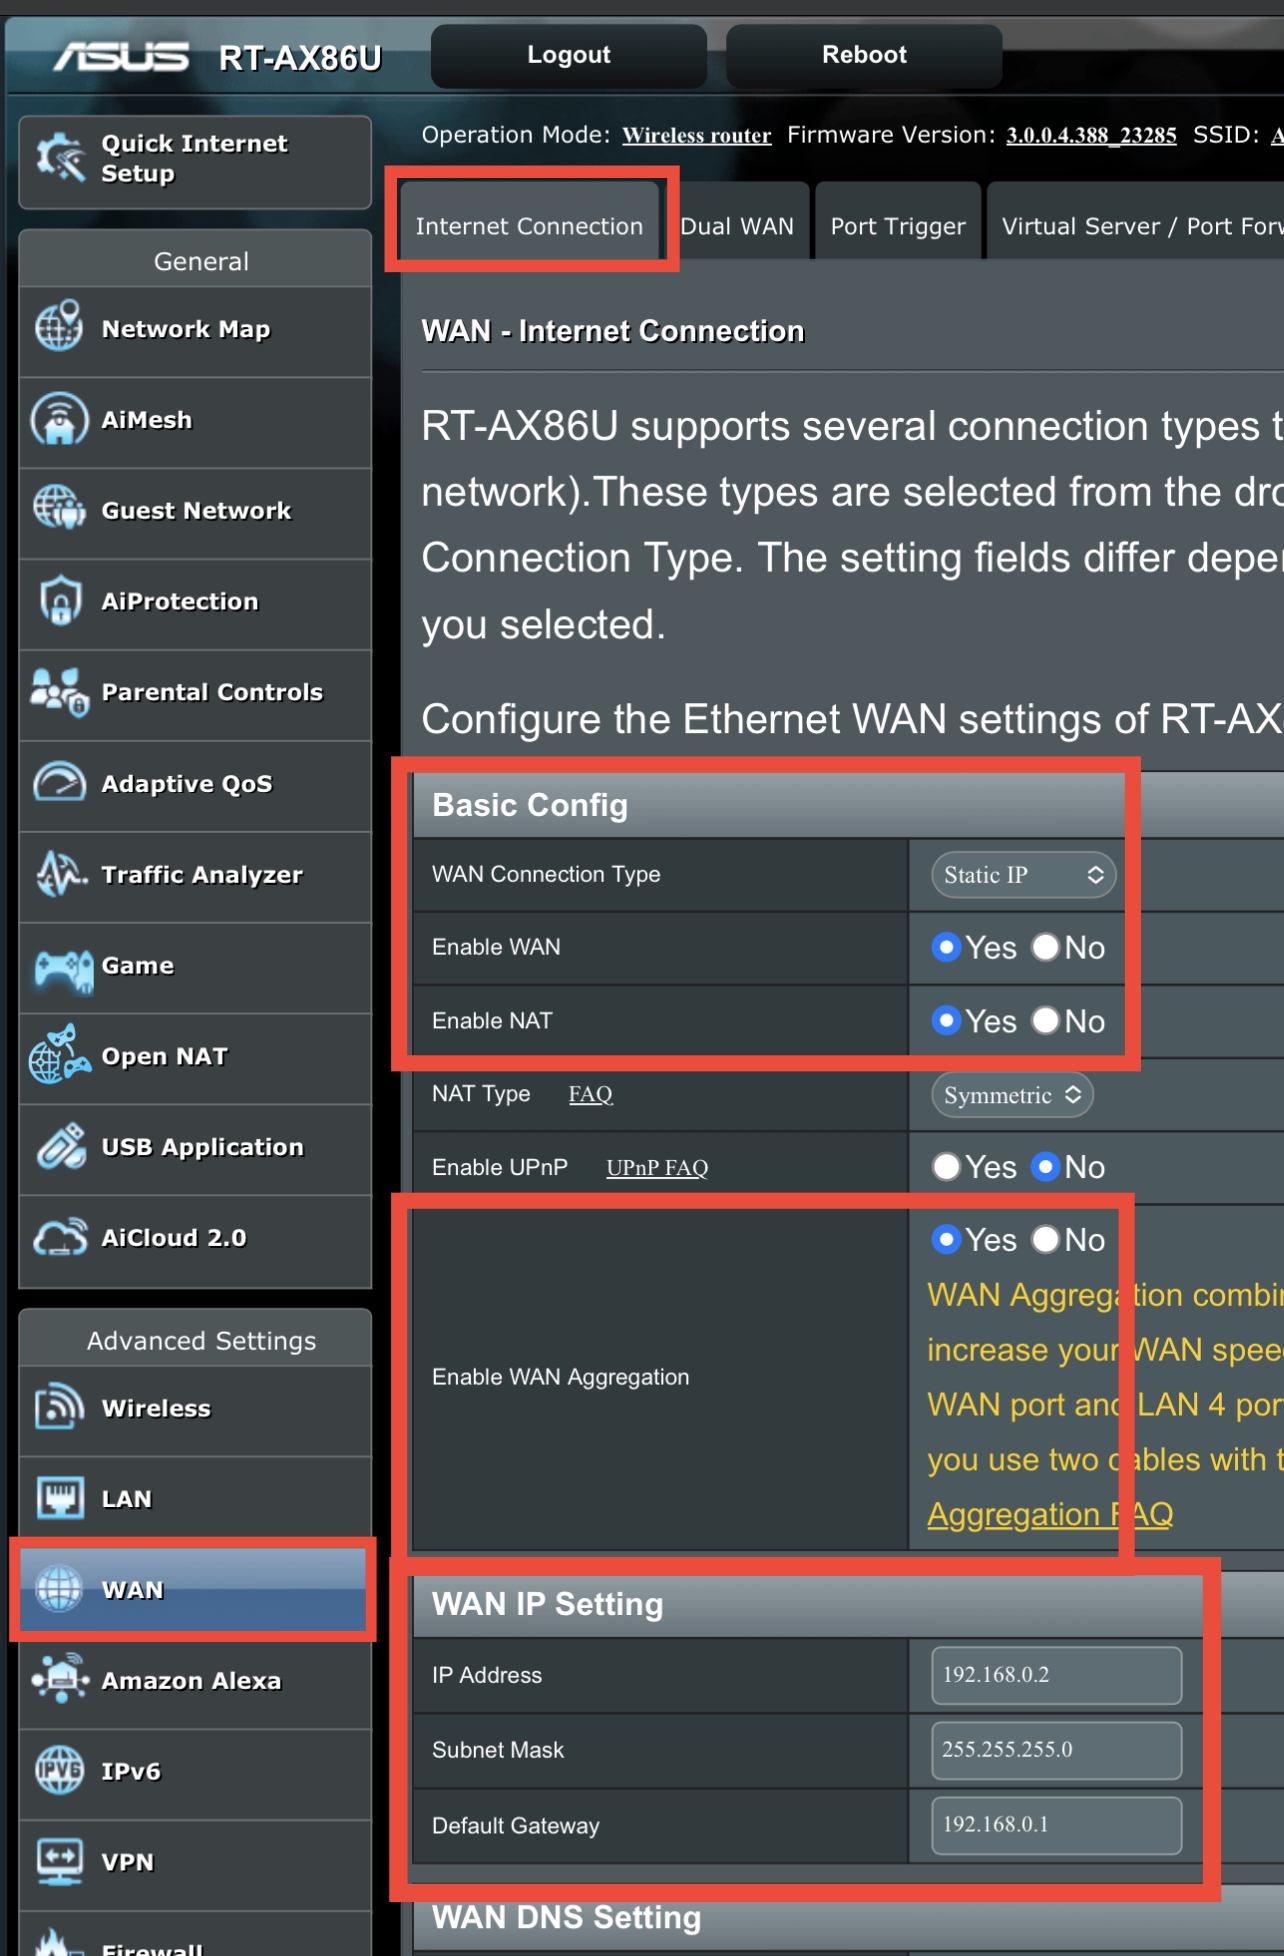Viewport: 1284px width, 1956px height.
Task: Disable WAN Aggregation with No option
Action: click(1045, 1239)
